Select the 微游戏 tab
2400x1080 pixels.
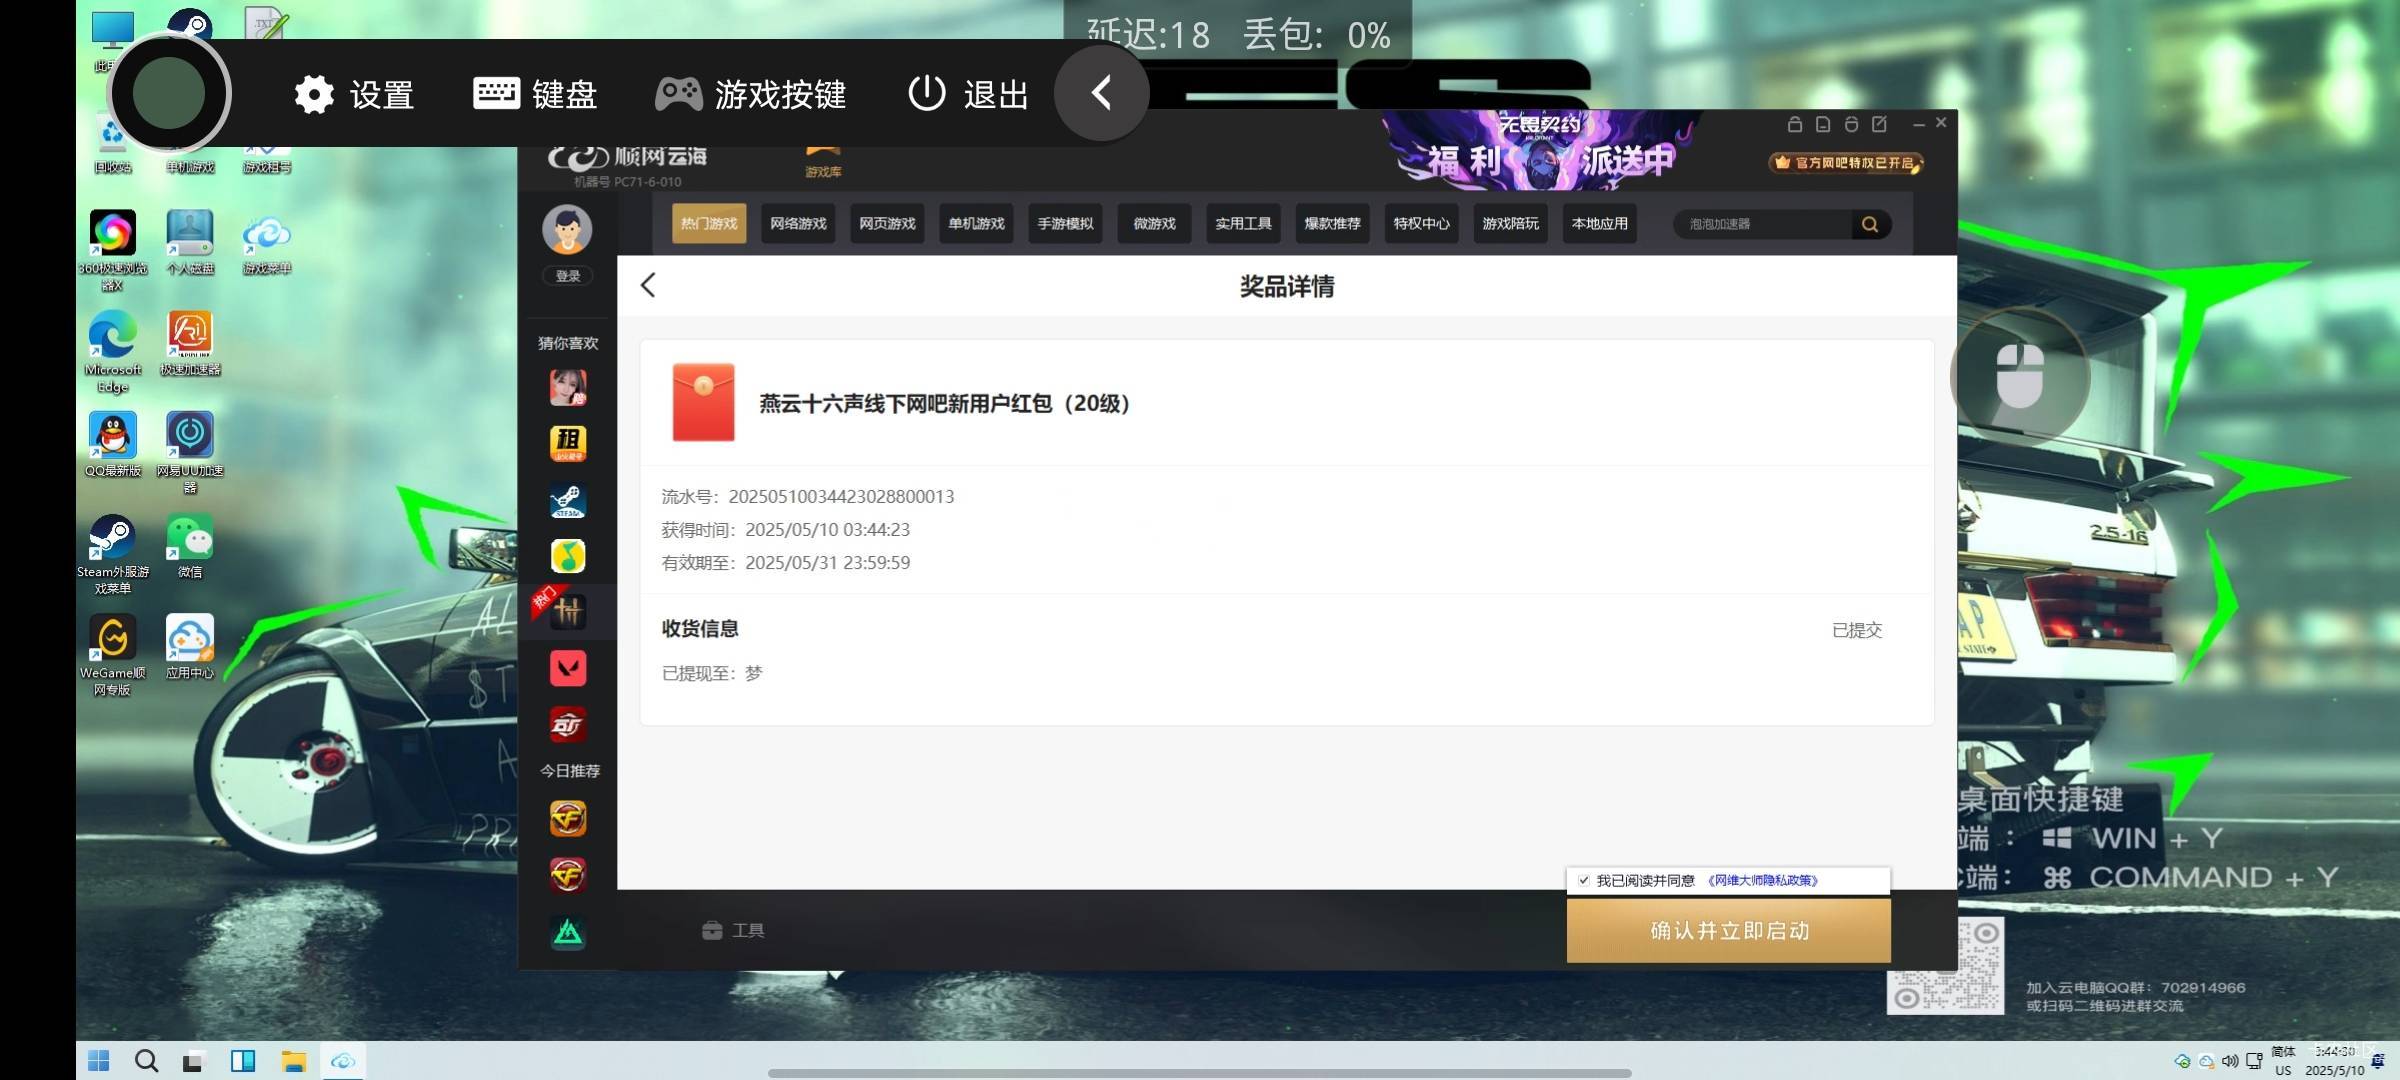tap(1154, 223)
